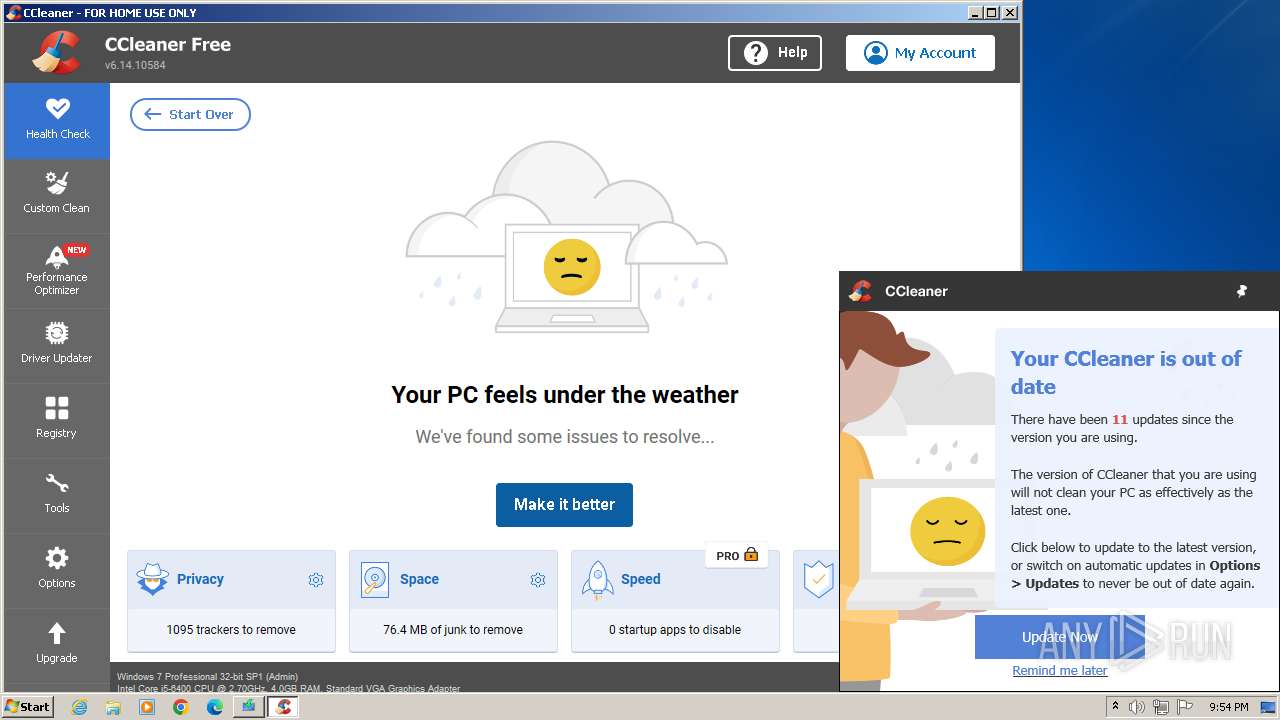Click the 'Your PC feels under the weather' heading
Viewport: 1280px width, 720px height.
564,395
